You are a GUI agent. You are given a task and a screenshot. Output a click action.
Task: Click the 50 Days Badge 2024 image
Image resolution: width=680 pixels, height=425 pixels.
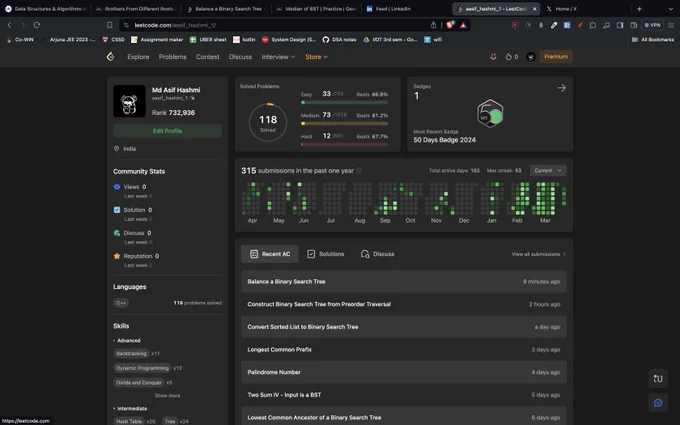pyautogui.click(x=490, y=114)
